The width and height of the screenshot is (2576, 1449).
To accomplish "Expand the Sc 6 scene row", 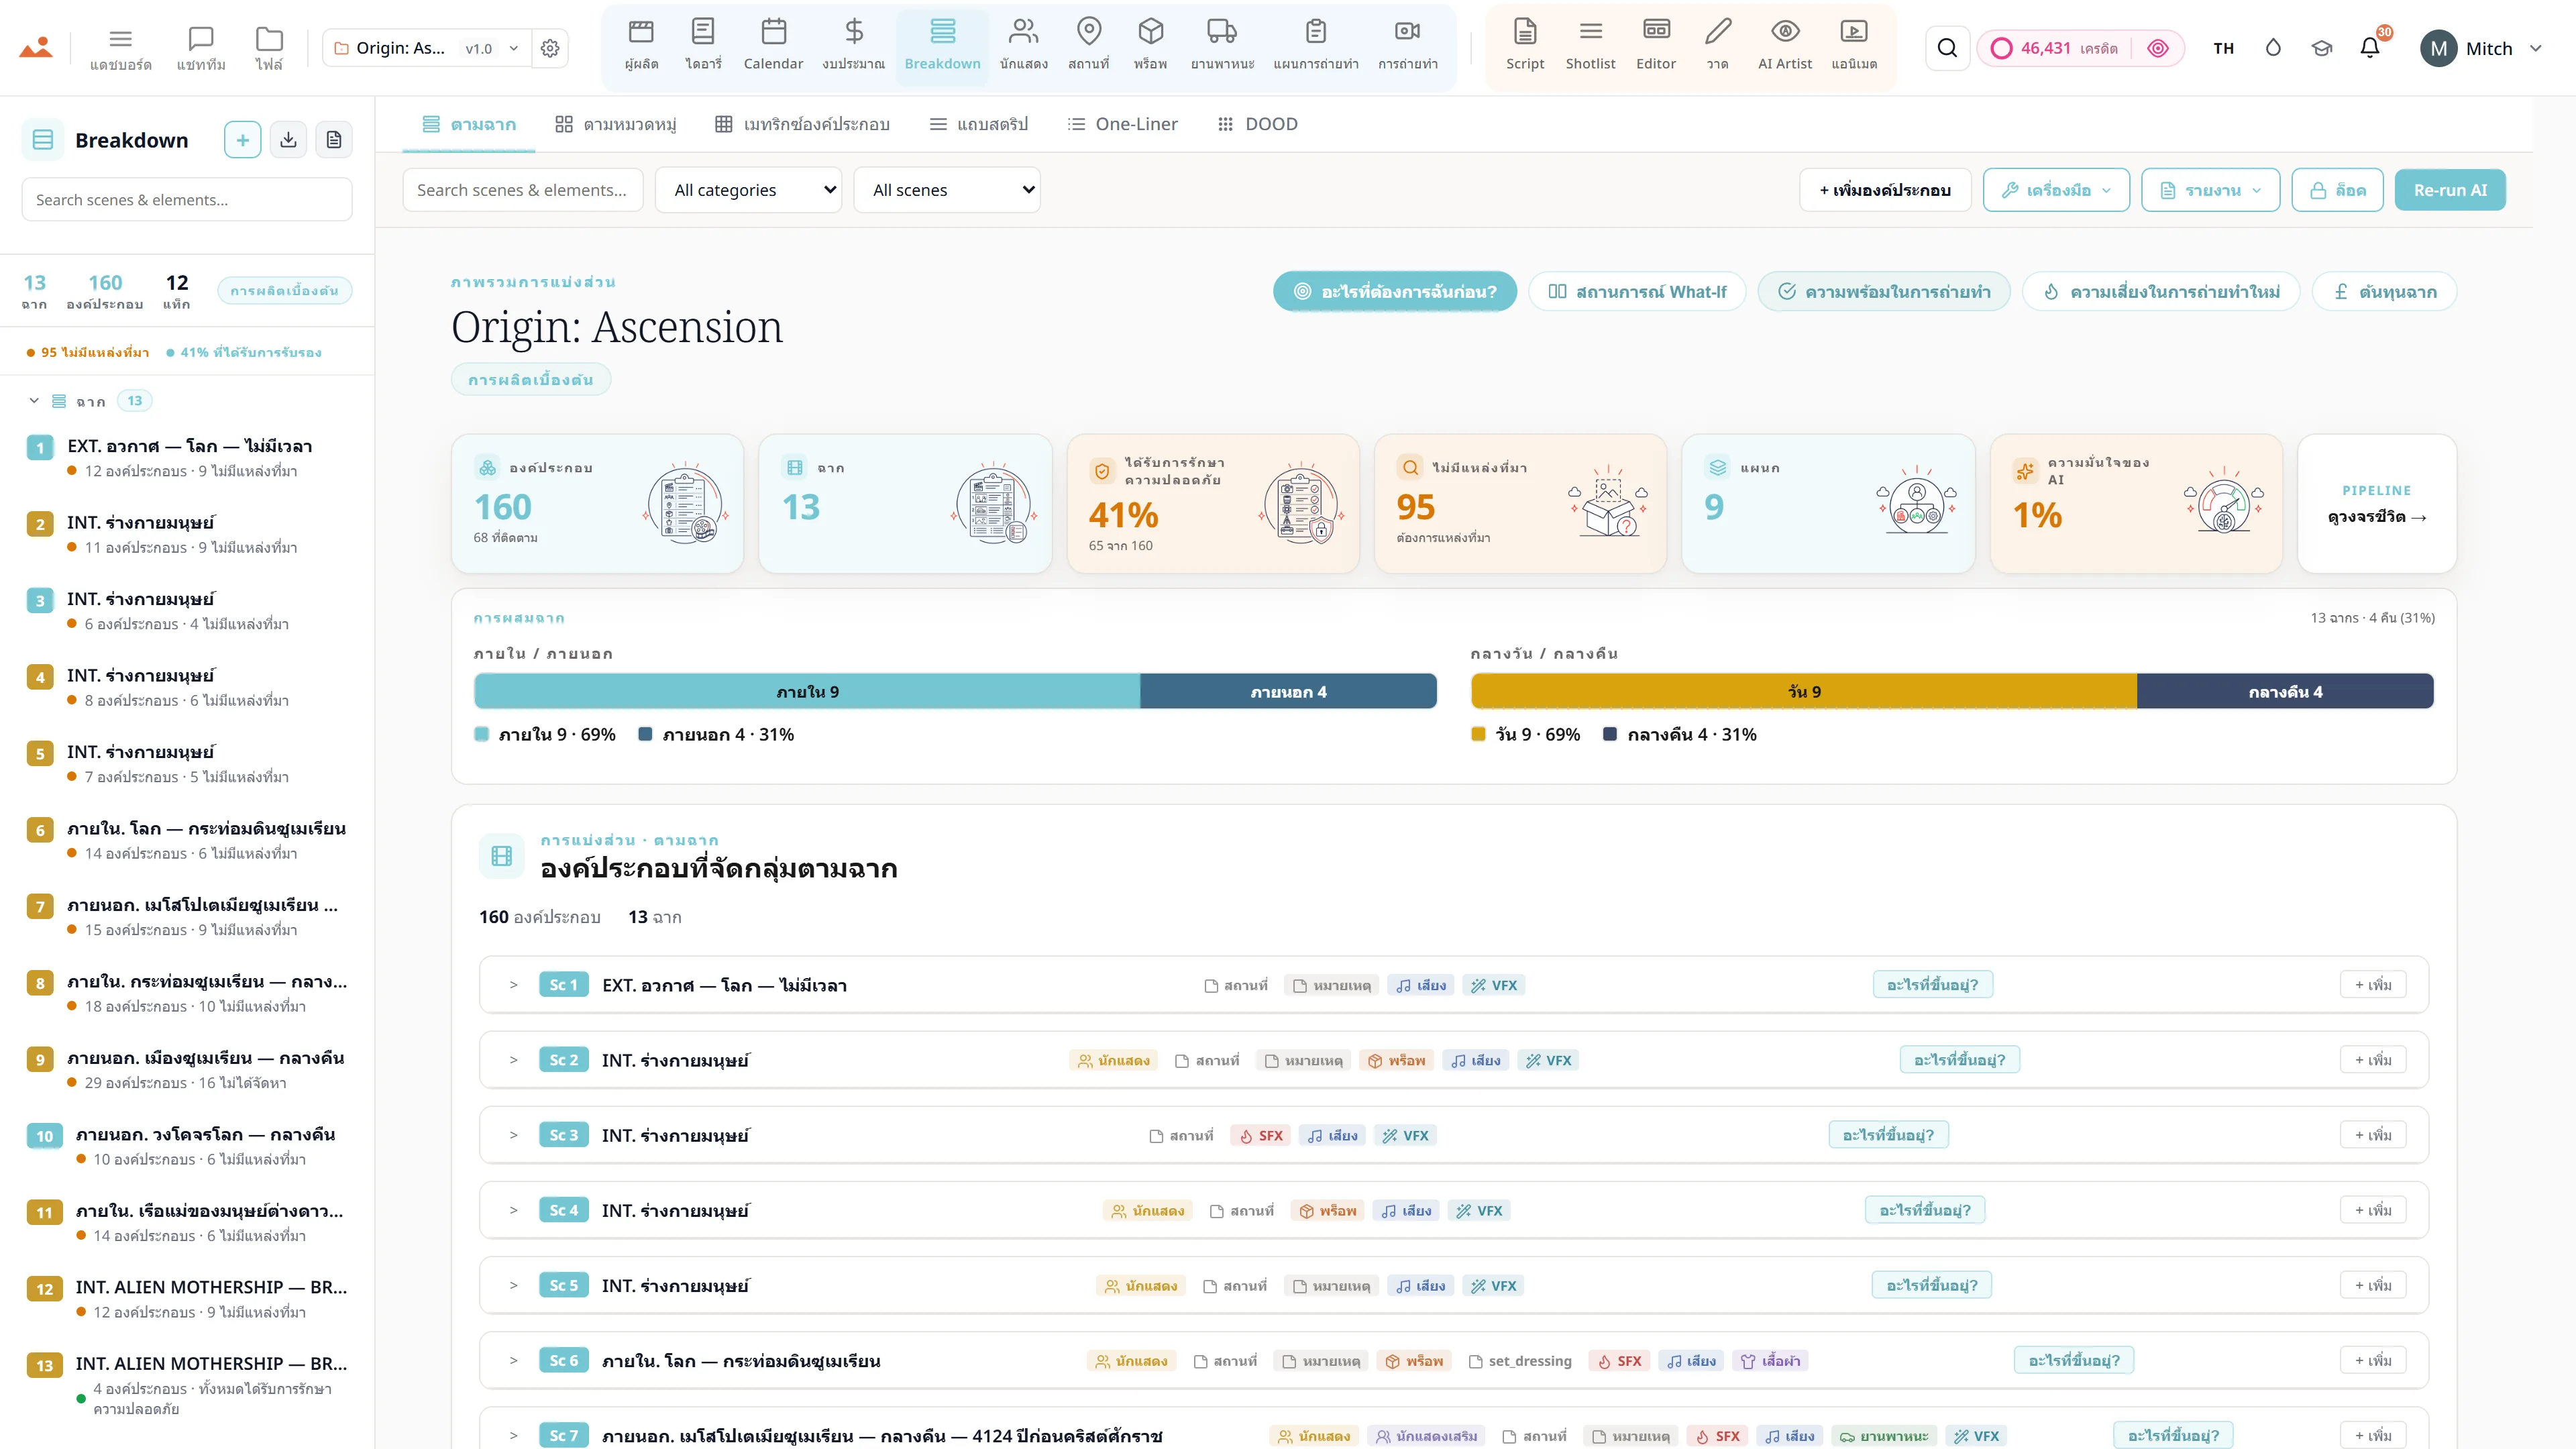I will [513, 1360].
